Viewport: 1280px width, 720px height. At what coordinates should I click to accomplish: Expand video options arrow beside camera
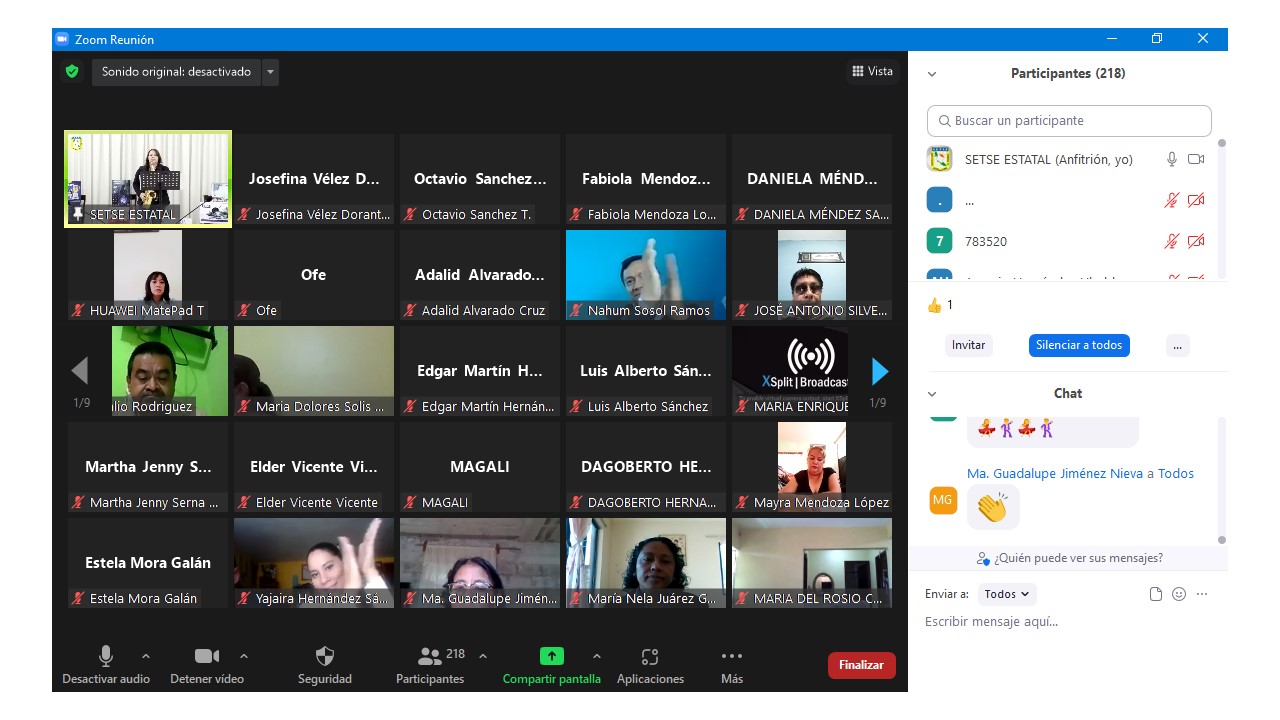[x=244, y=656]
